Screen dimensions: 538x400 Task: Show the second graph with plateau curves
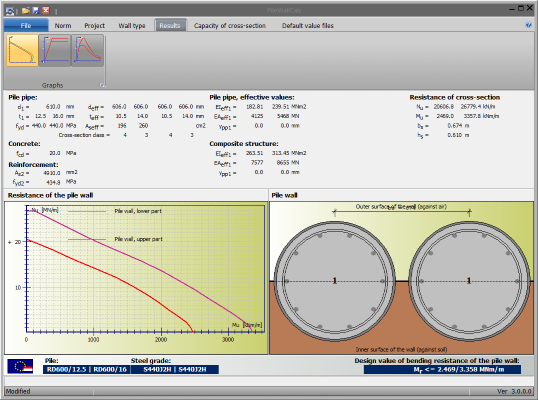tap(55, 50)
